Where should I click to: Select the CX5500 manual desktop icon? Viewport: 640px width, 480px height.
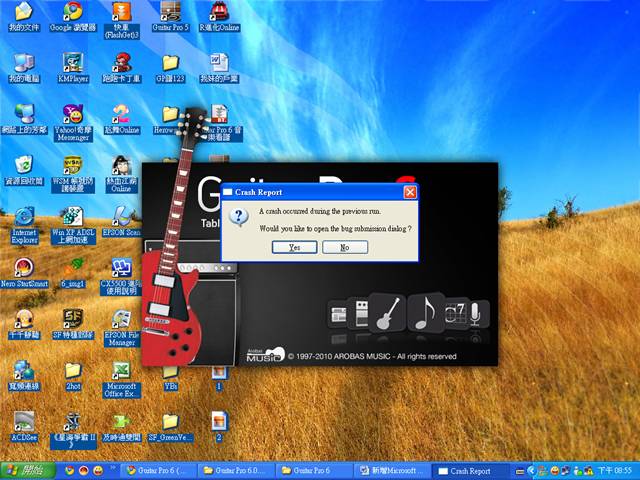coord(122,277)
